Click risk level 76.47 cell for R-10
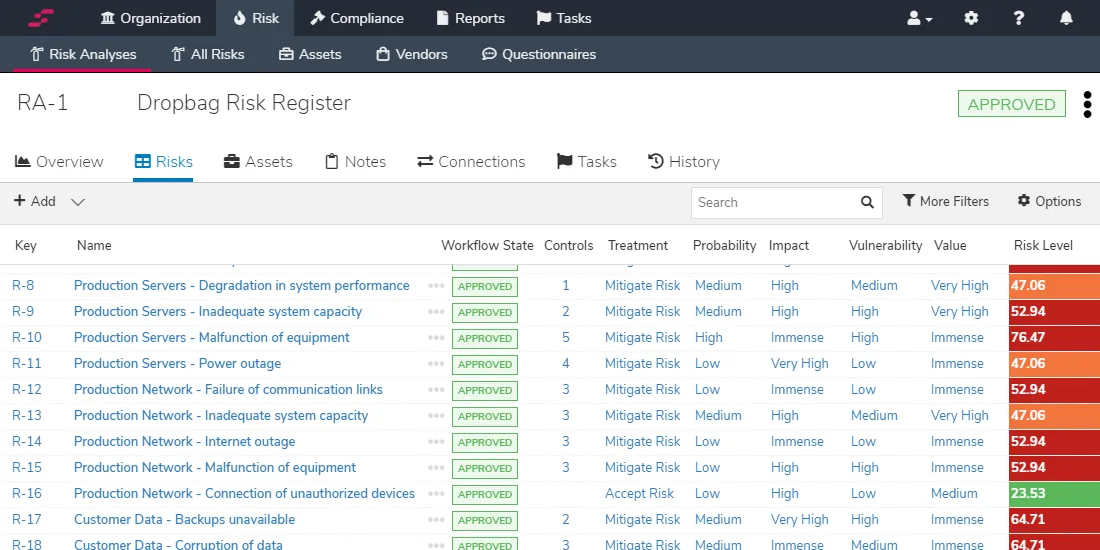 tap(1054, 337)
